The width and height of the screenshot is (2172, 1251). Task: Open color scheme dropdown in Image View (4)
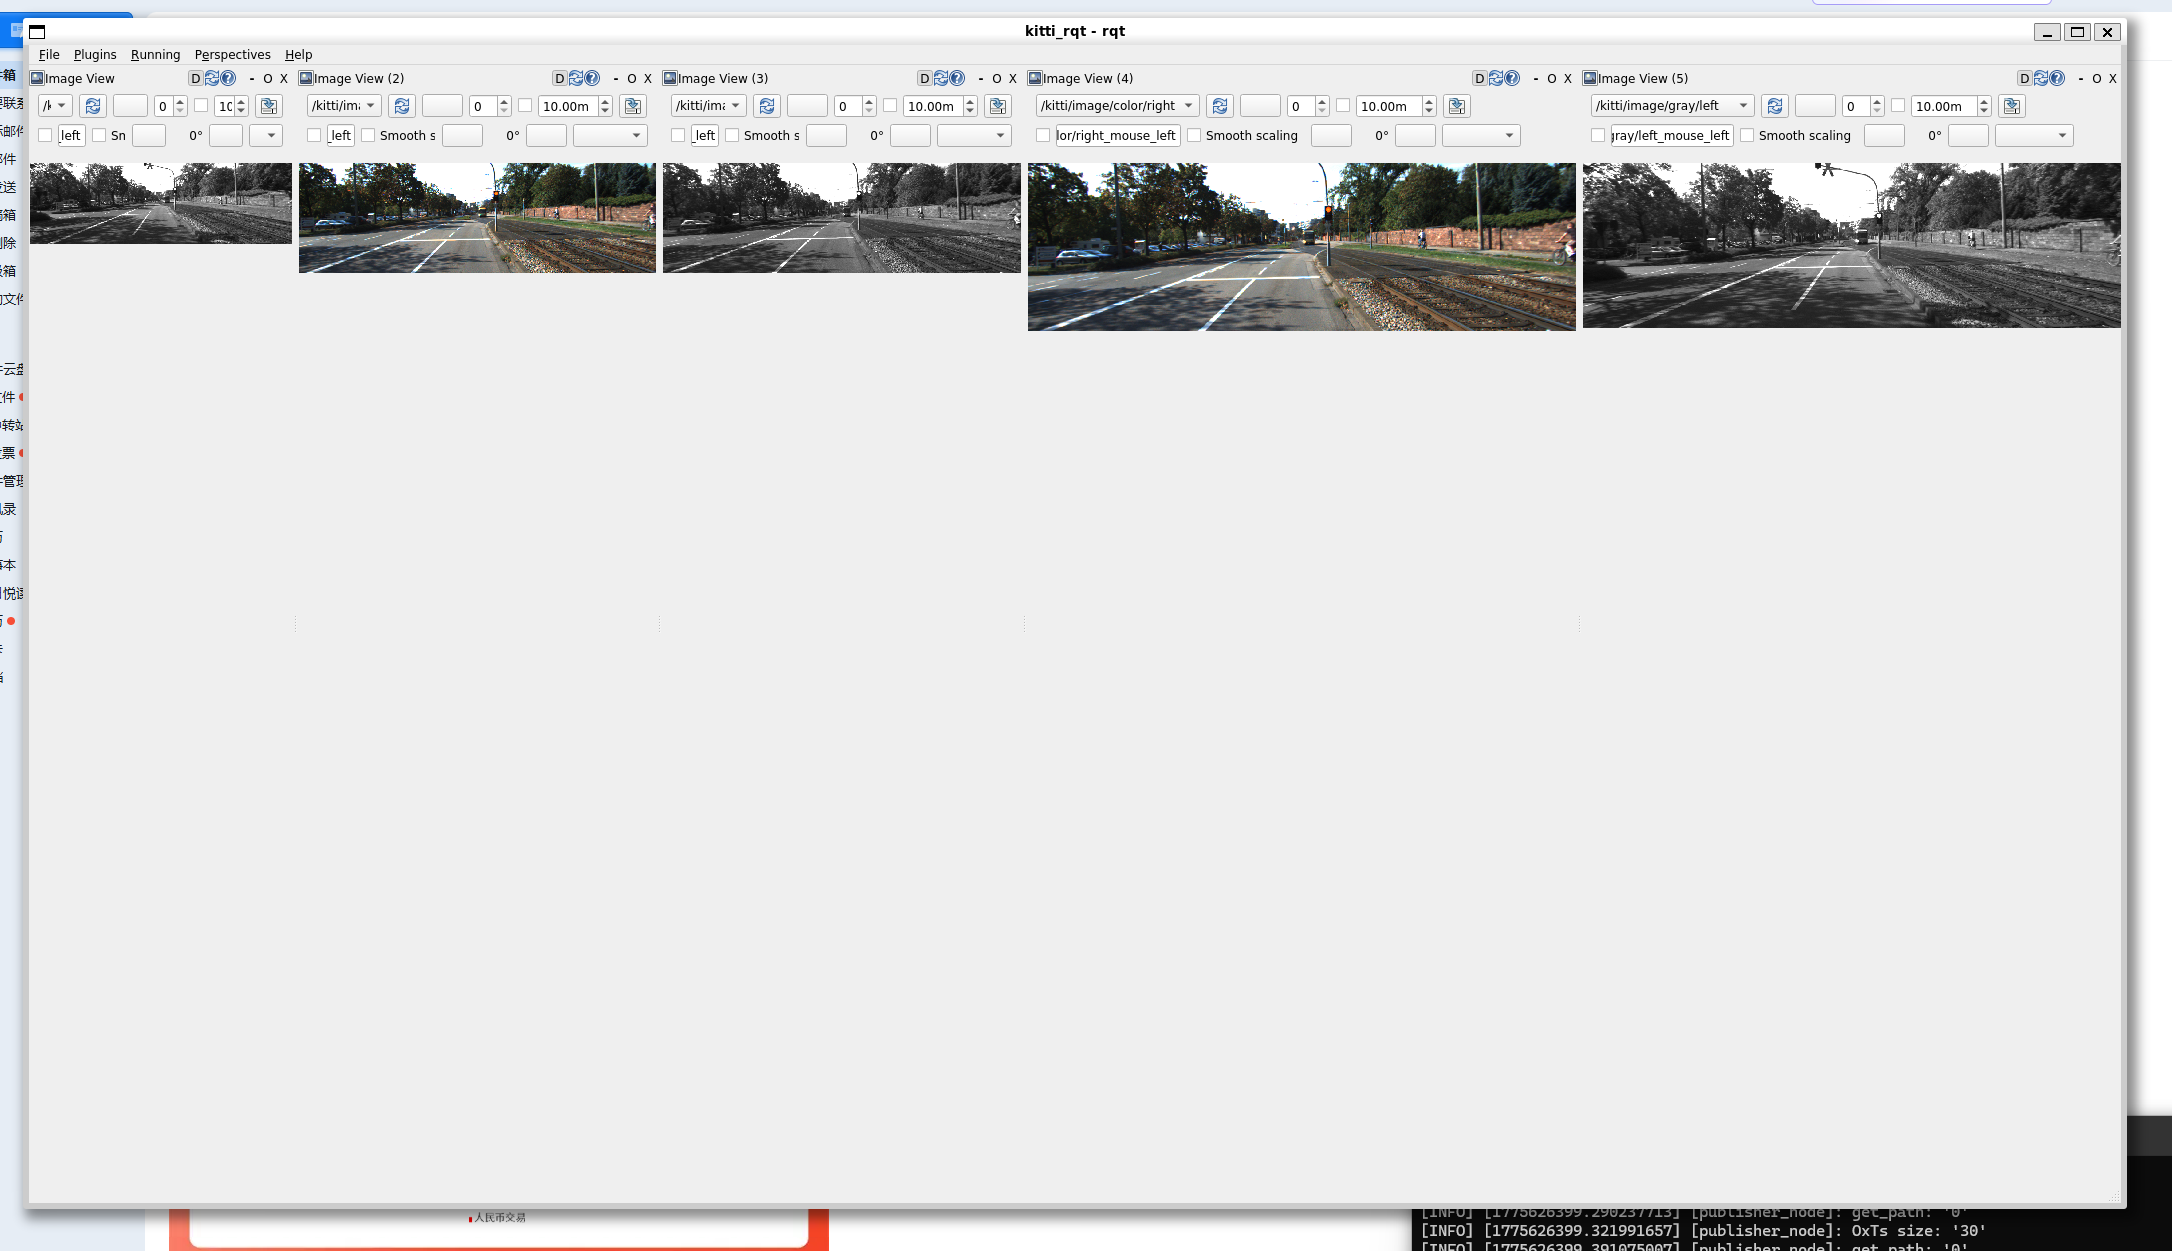(1481, 135)
